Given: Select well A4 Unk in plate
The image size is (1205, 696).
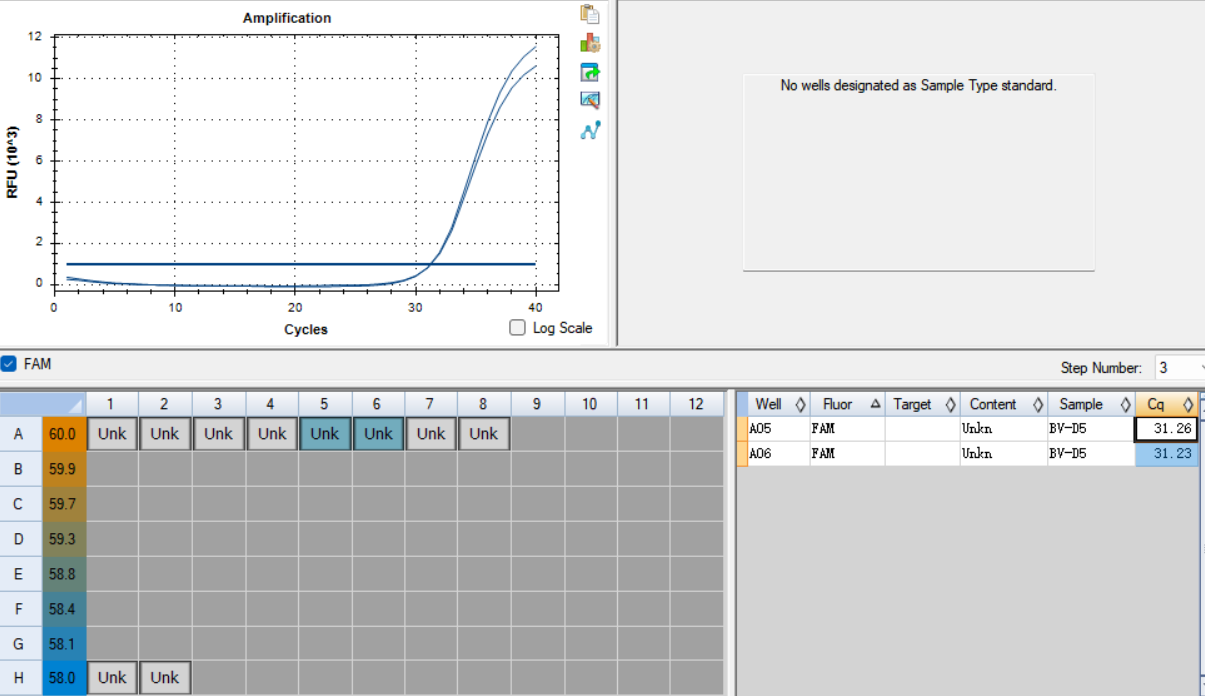Looking at the screenshot, I should pos(271,434).
